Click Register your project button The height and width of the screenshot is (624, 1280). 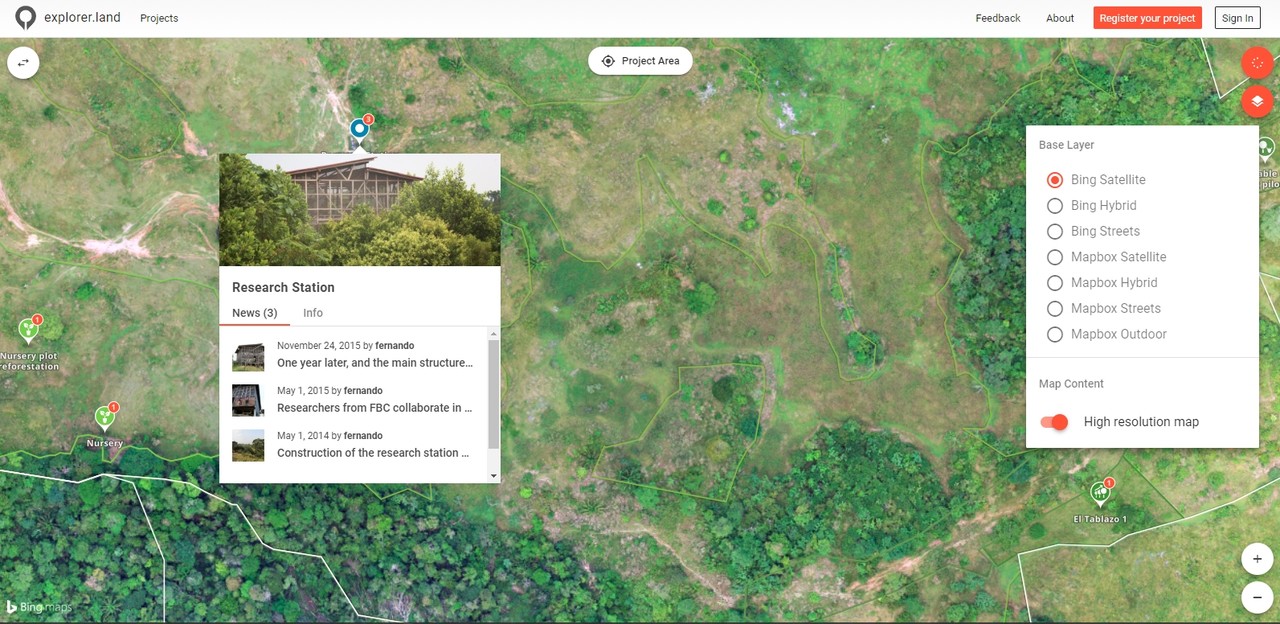tap(1146, 18)
